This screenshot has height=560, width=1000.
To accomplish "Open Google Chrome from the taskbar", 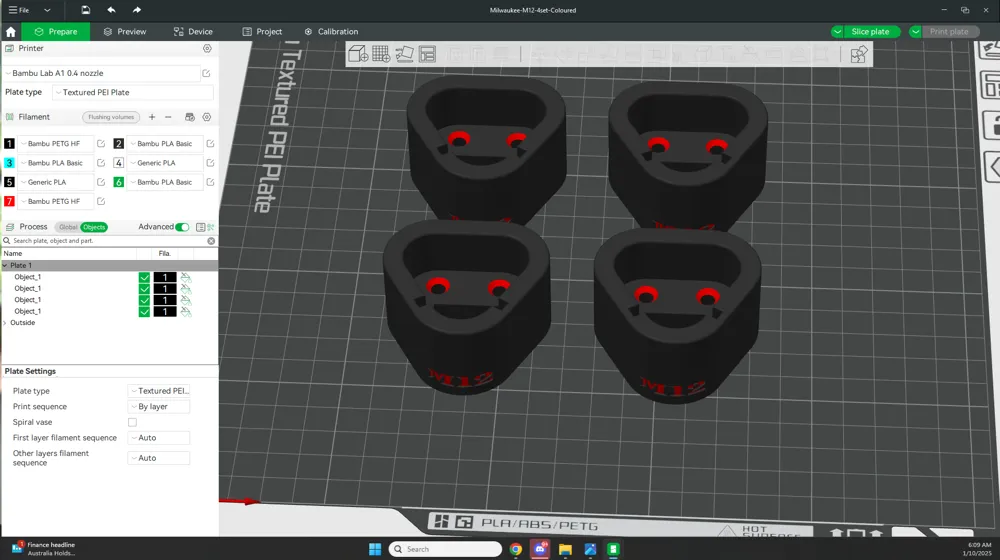I will point(516,549).
